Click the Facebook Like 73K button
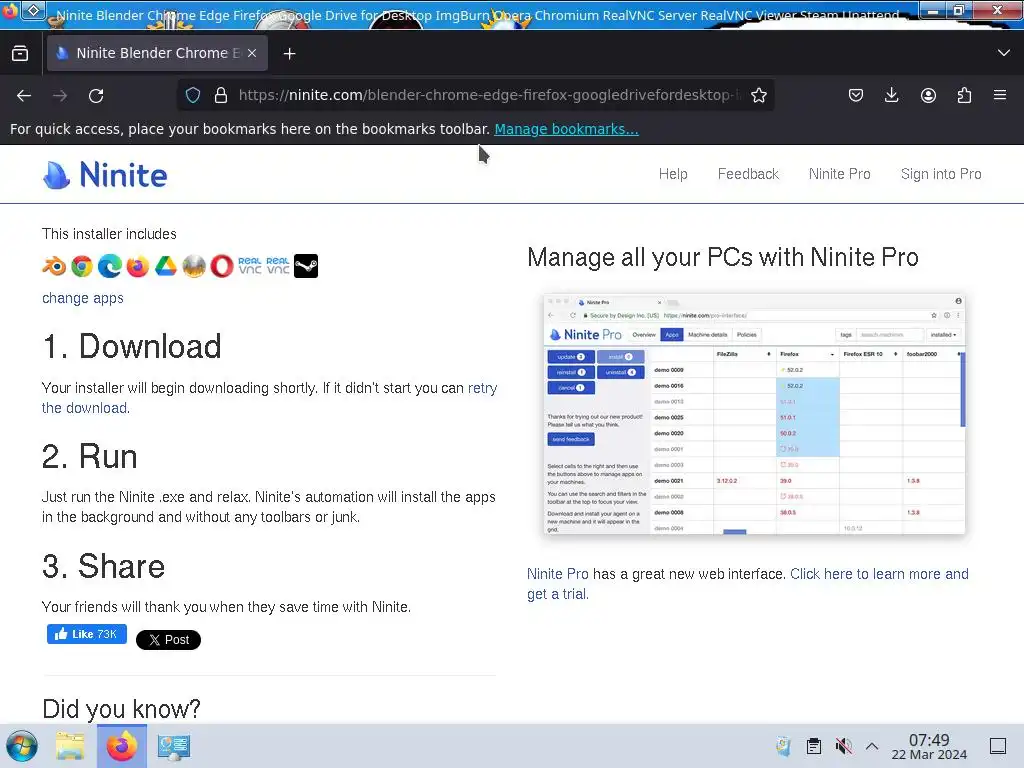This screenshot has width=1024, height=768. (x=87, y=634)
